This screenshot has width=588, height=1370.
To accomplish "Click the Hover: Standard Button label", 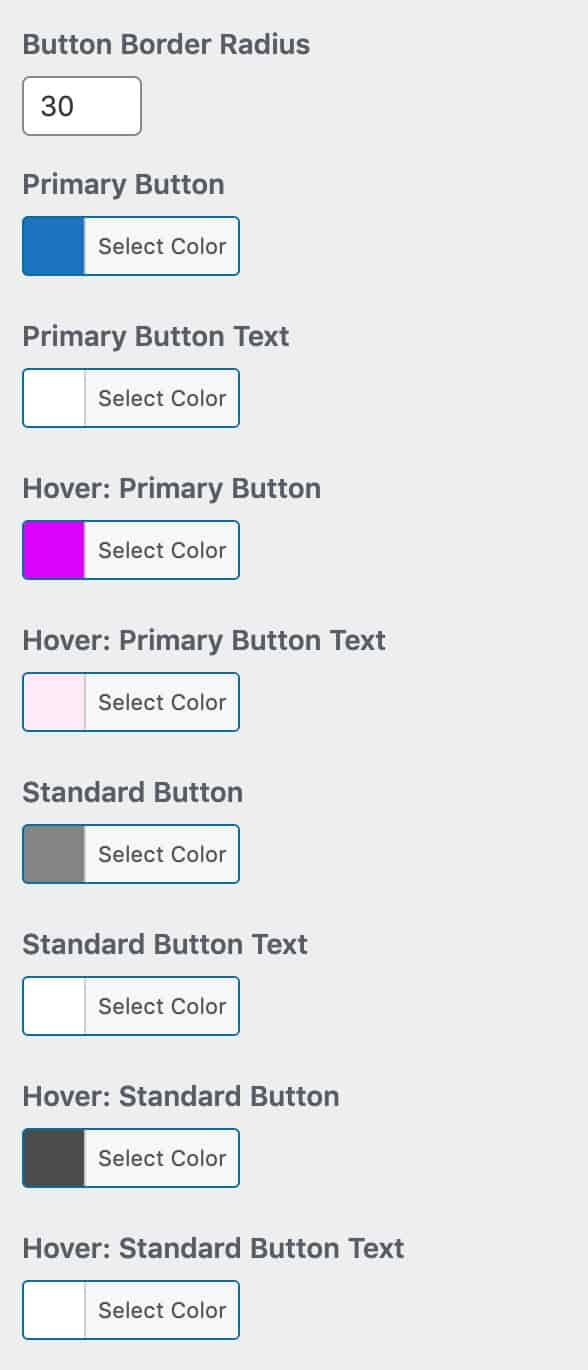I will (x=181, y=1096).
